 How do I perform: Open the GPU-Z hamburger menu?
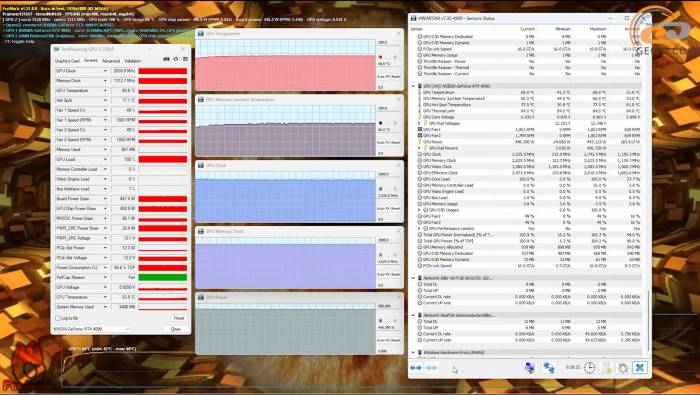click(185, 59)
